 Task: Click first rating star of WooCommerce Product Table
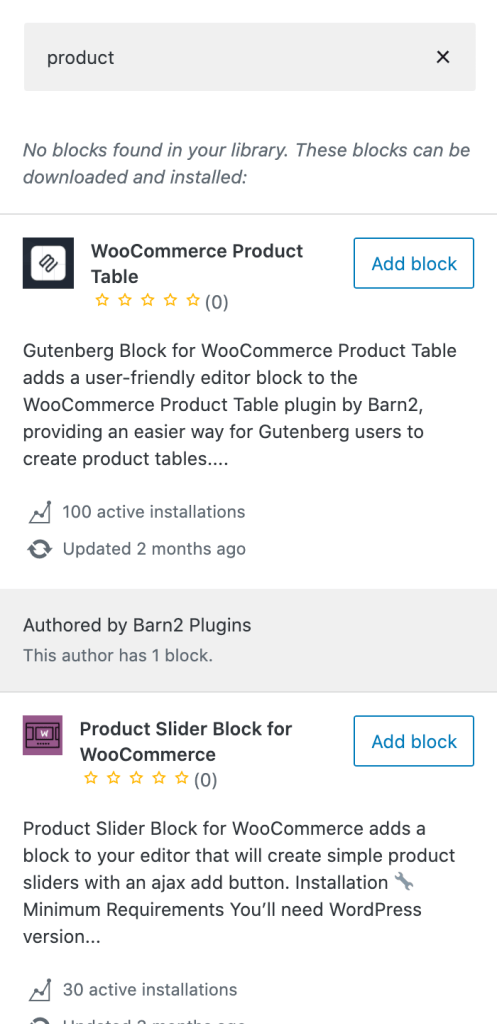point(102,300)
